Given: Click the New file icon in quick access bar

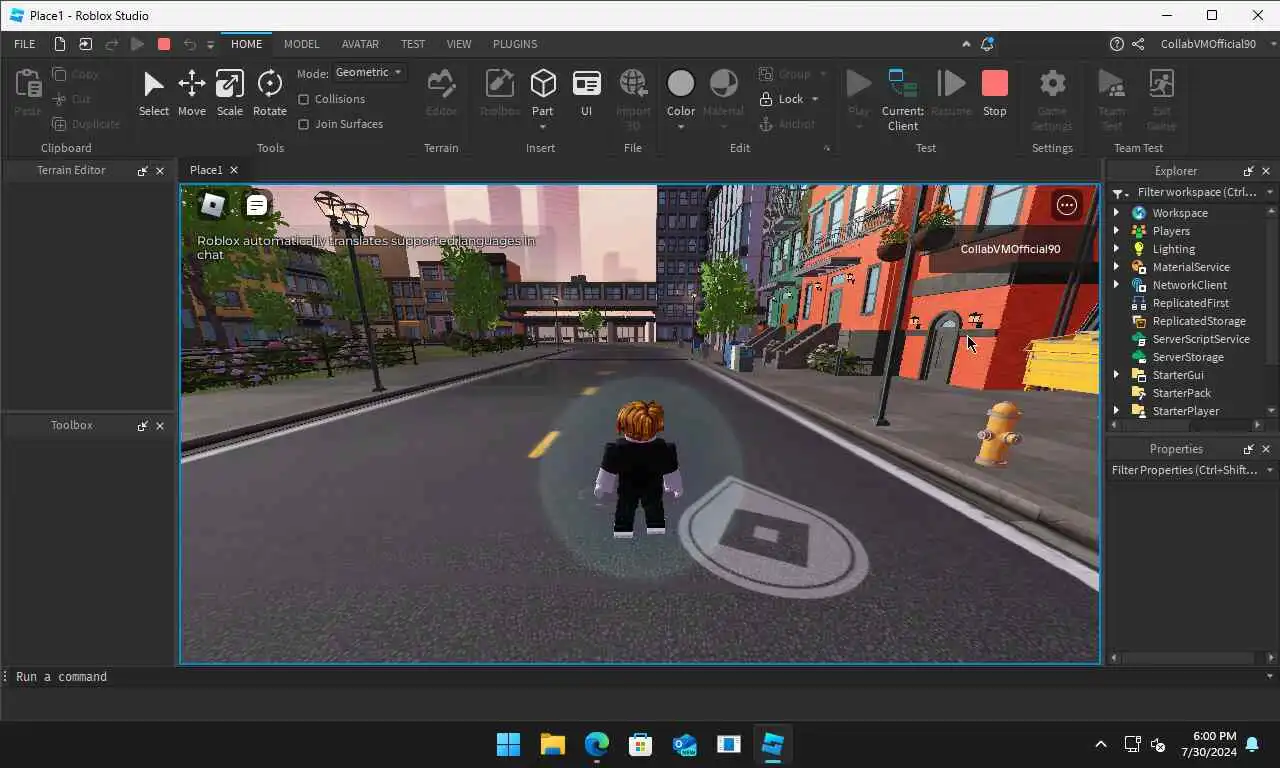Looking at the screenshot, I should 60,44.
